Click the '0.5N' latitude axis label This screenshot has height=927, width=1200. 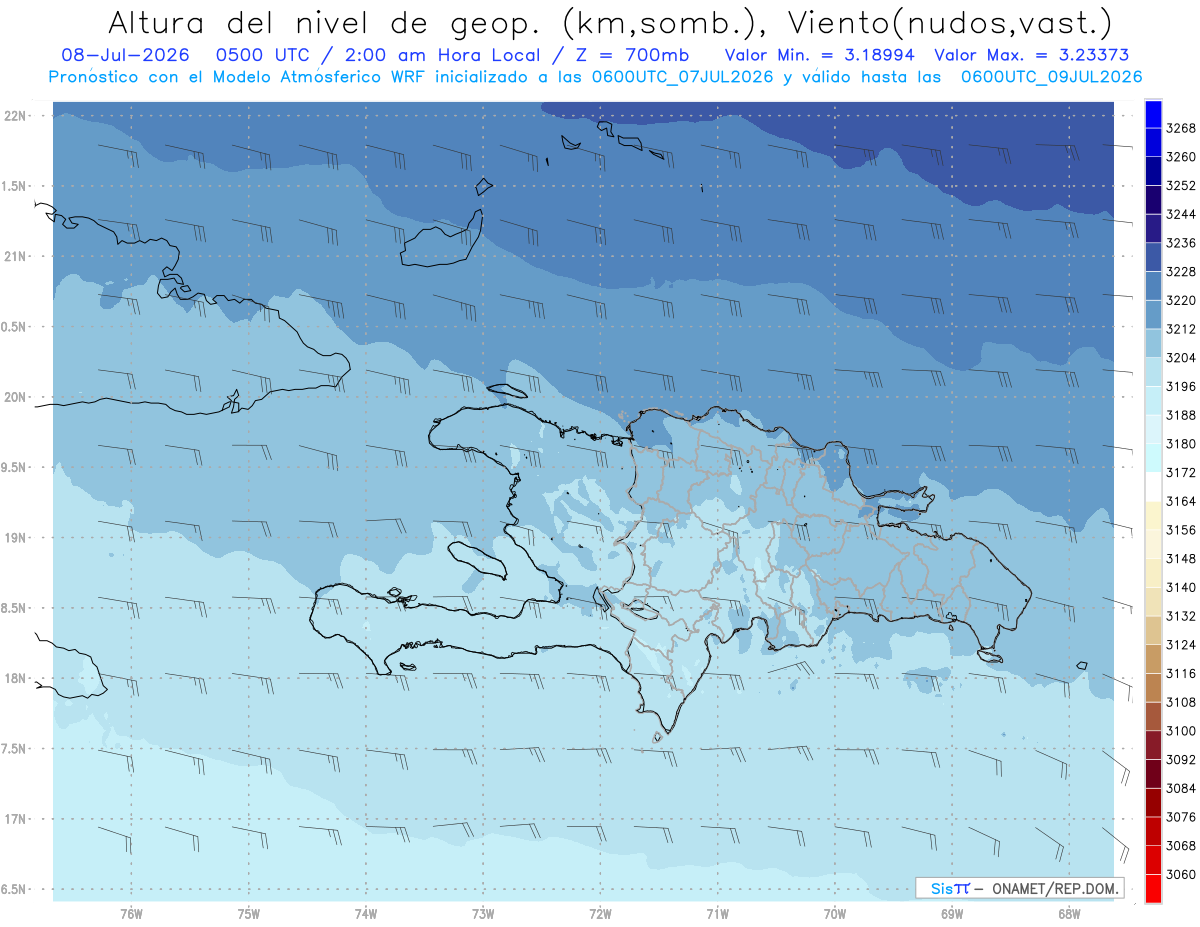[x=13, y=327]
